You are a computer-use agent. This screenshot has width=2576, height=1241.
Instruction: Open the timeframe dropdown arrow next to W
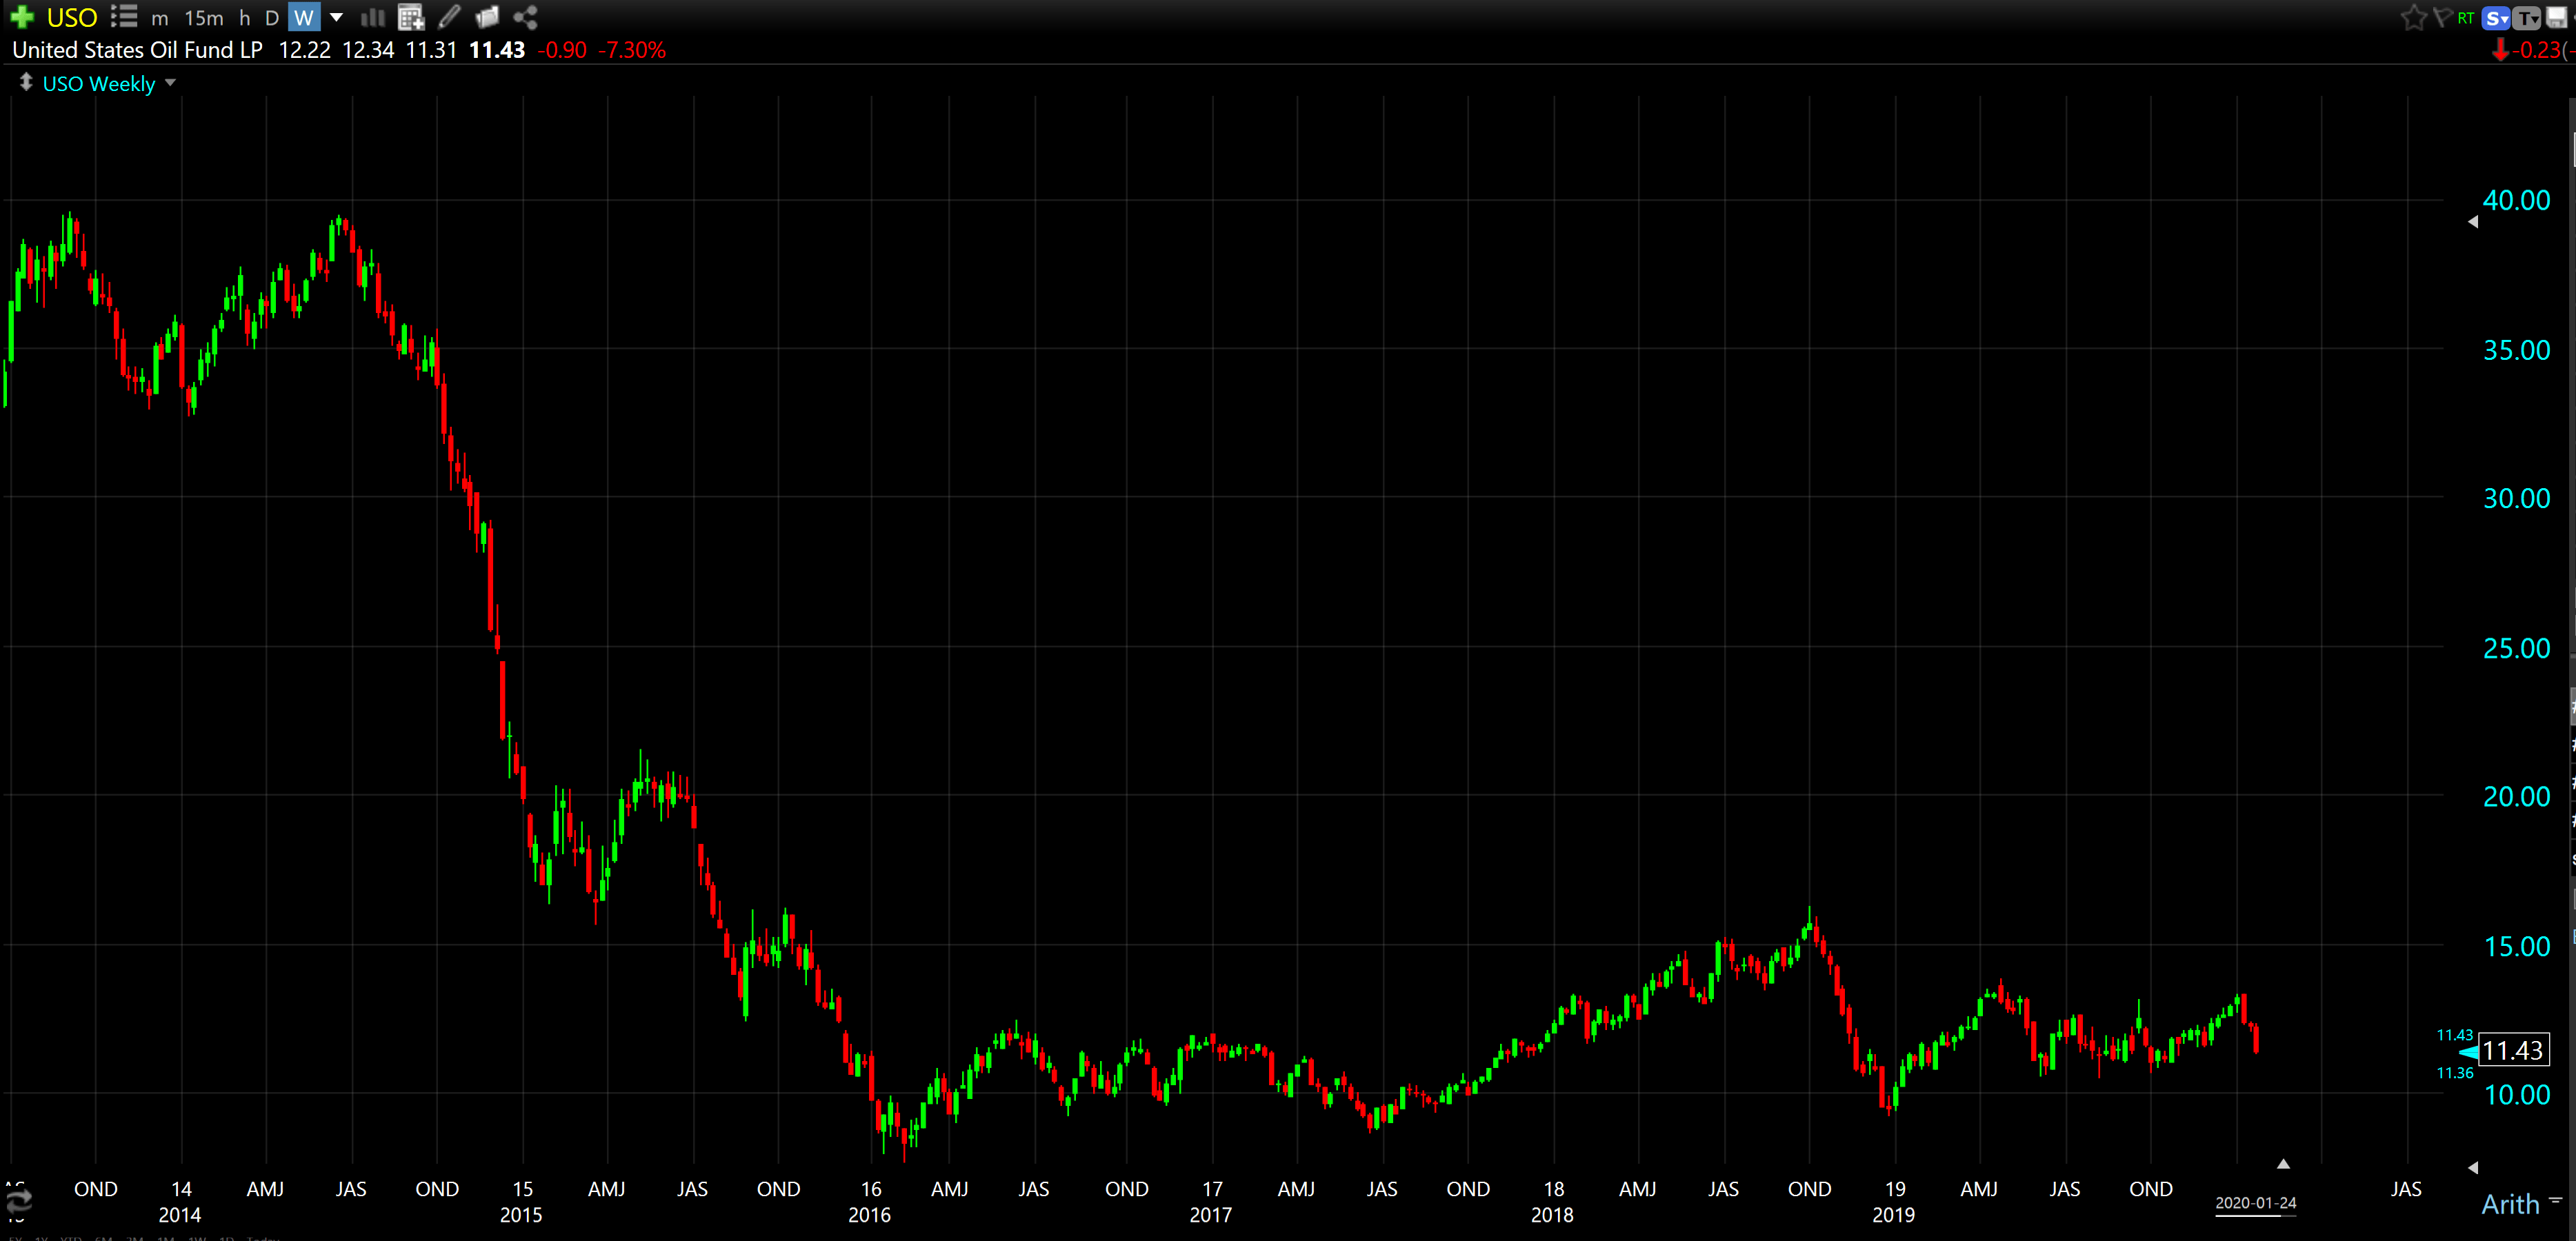337,17
